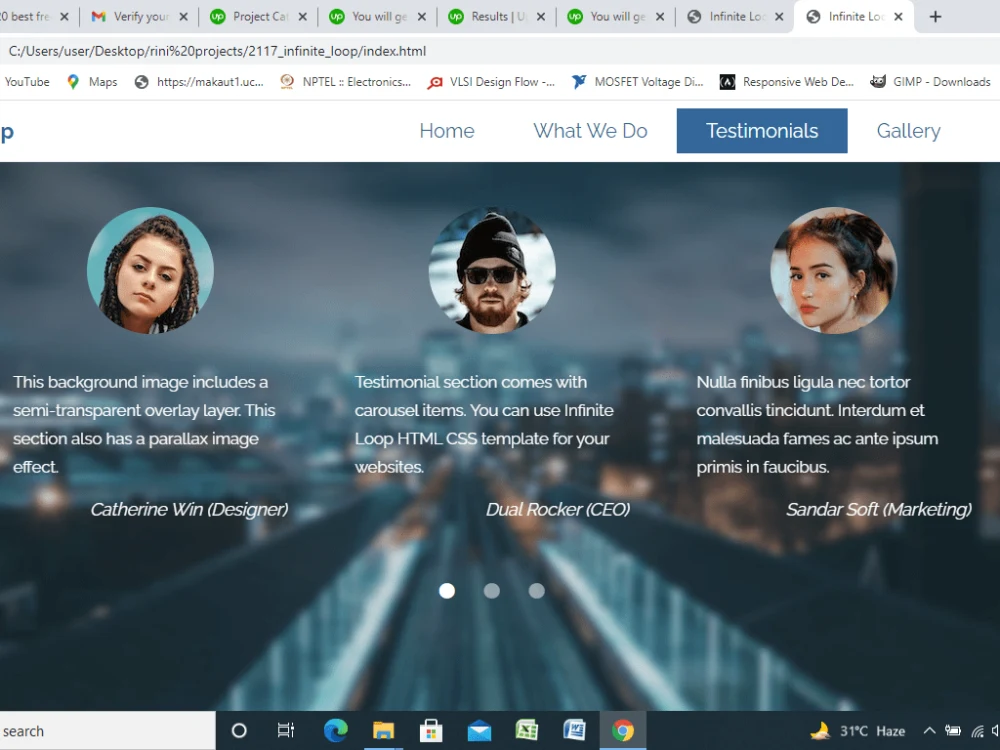The width and height of the screenshot is (1000, 750).
Task: Open a new browser tab
Action: (935, 17)
